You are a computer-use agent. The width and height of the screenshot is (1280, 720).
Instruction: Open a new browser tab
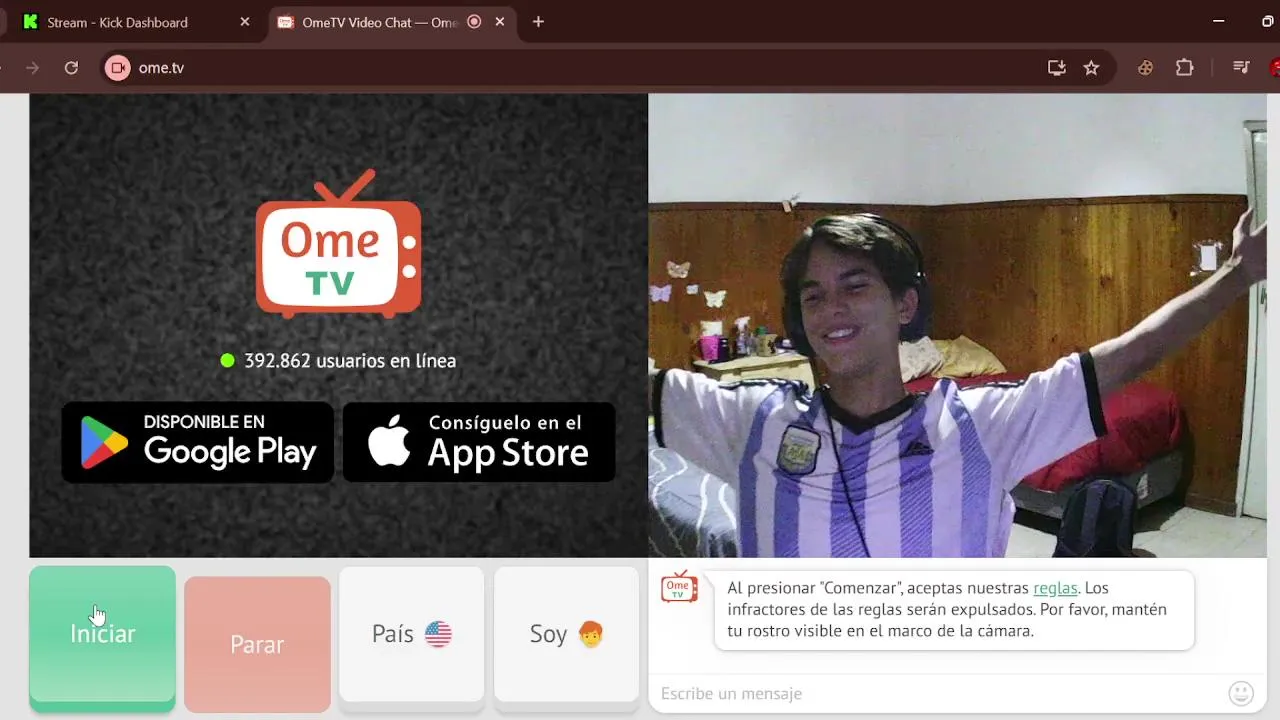click(x=538, y=22)
